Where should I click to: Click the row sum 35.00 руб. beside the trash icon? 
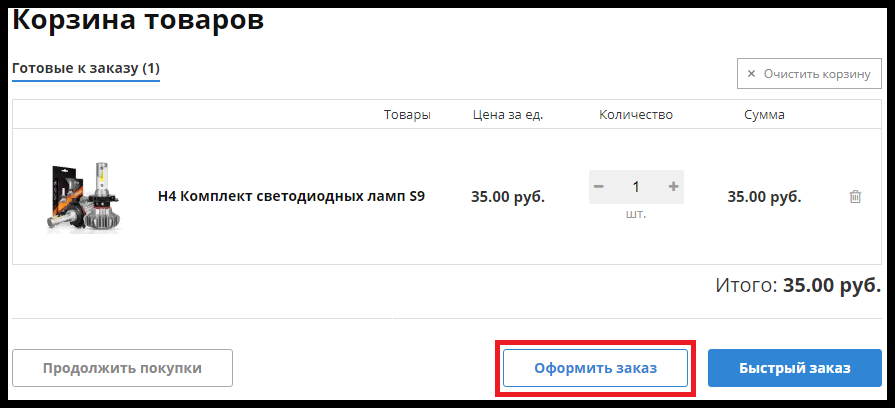click(764, 197)
